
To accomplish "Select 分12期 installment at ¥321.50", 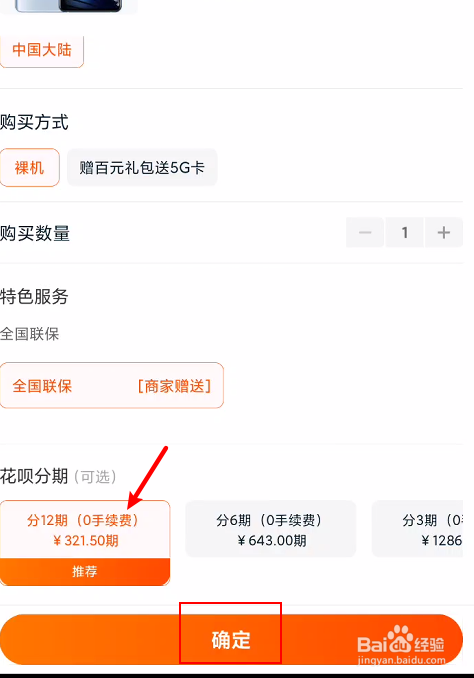I will [x=85, y=529].
